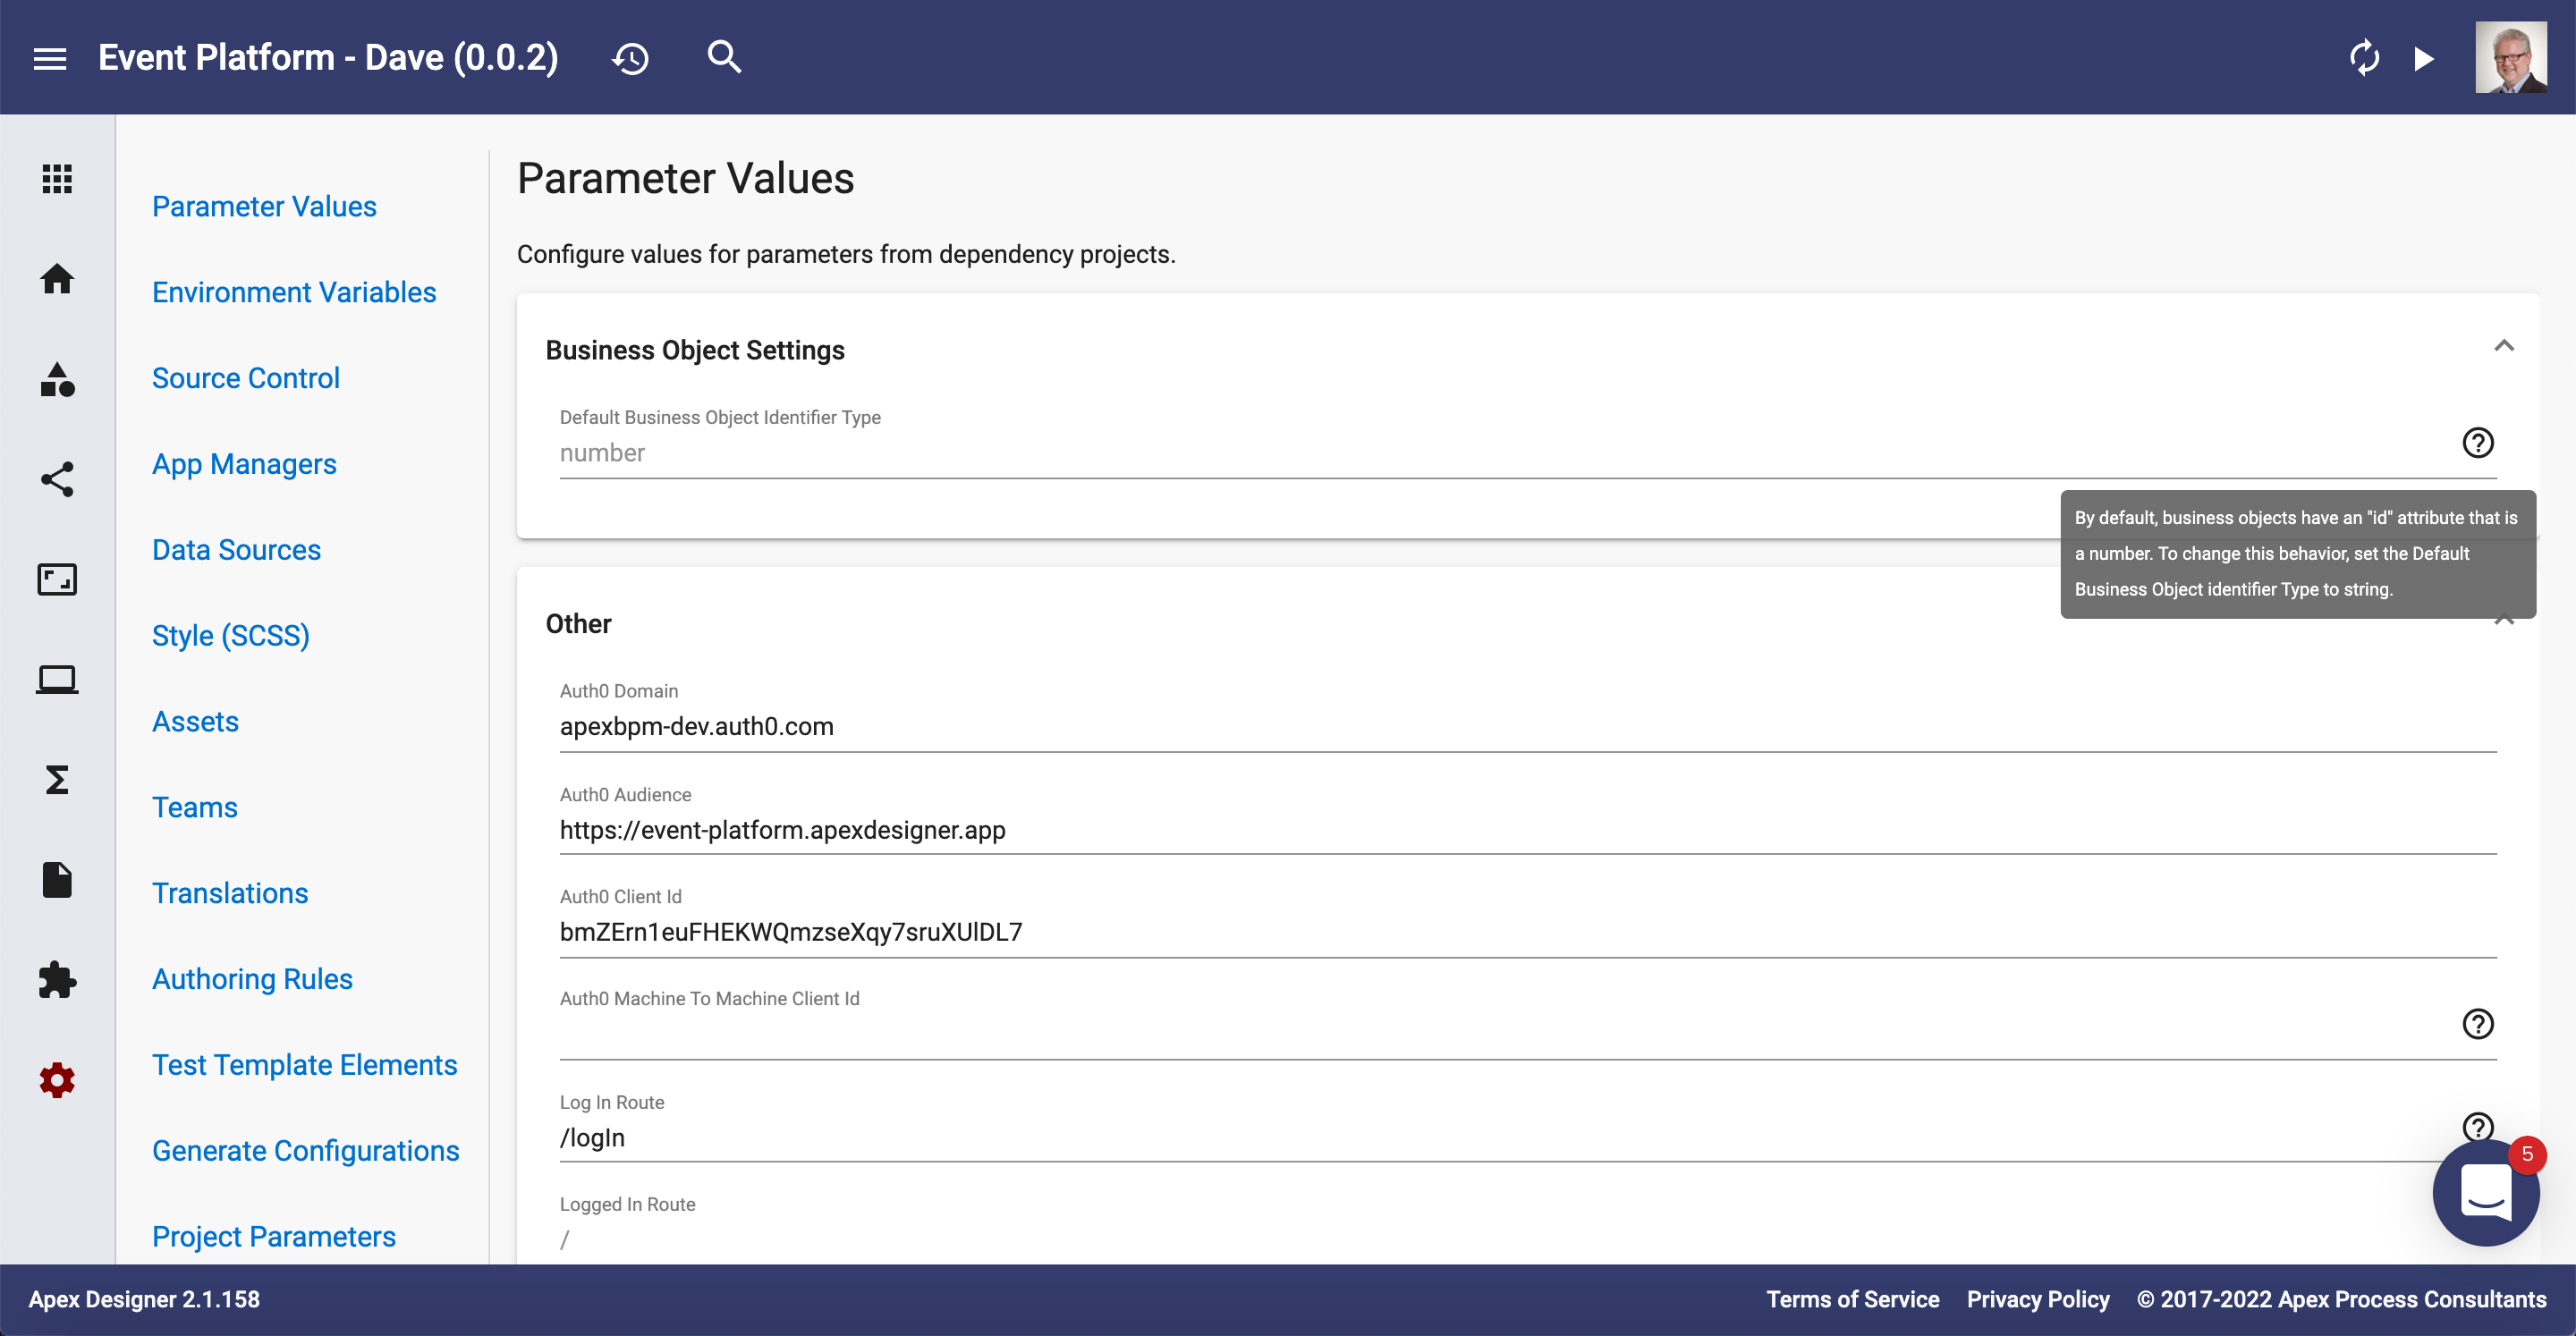Click the search magnifier icon
The width and height of the screenshot is (2576, 1336).
(x=724, y=57)
